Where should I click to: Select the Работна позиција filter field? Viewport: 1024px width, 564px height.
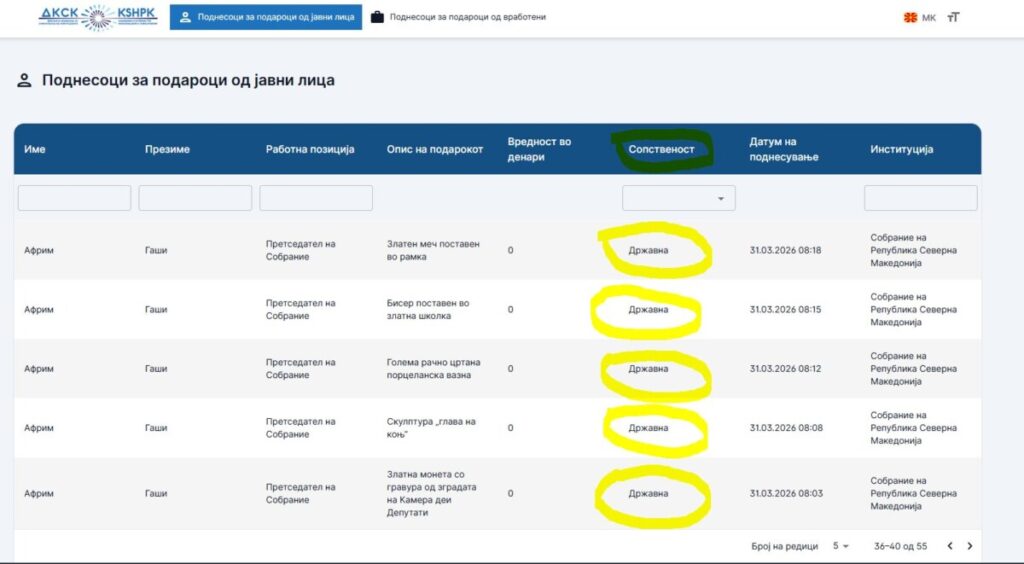[316, 198]
